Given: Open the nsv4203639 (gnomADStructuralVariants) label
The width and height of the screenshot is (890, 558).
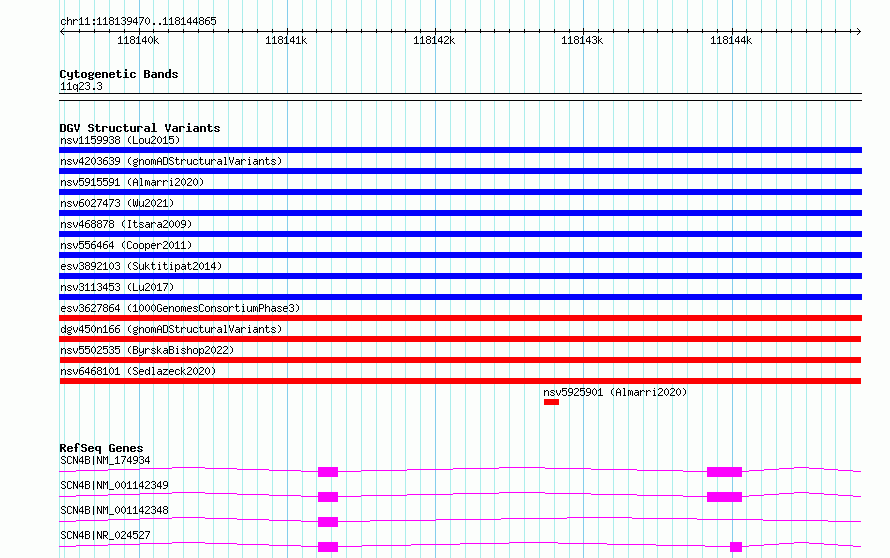Looking at the screenshot, I should [x=171, y=161].
